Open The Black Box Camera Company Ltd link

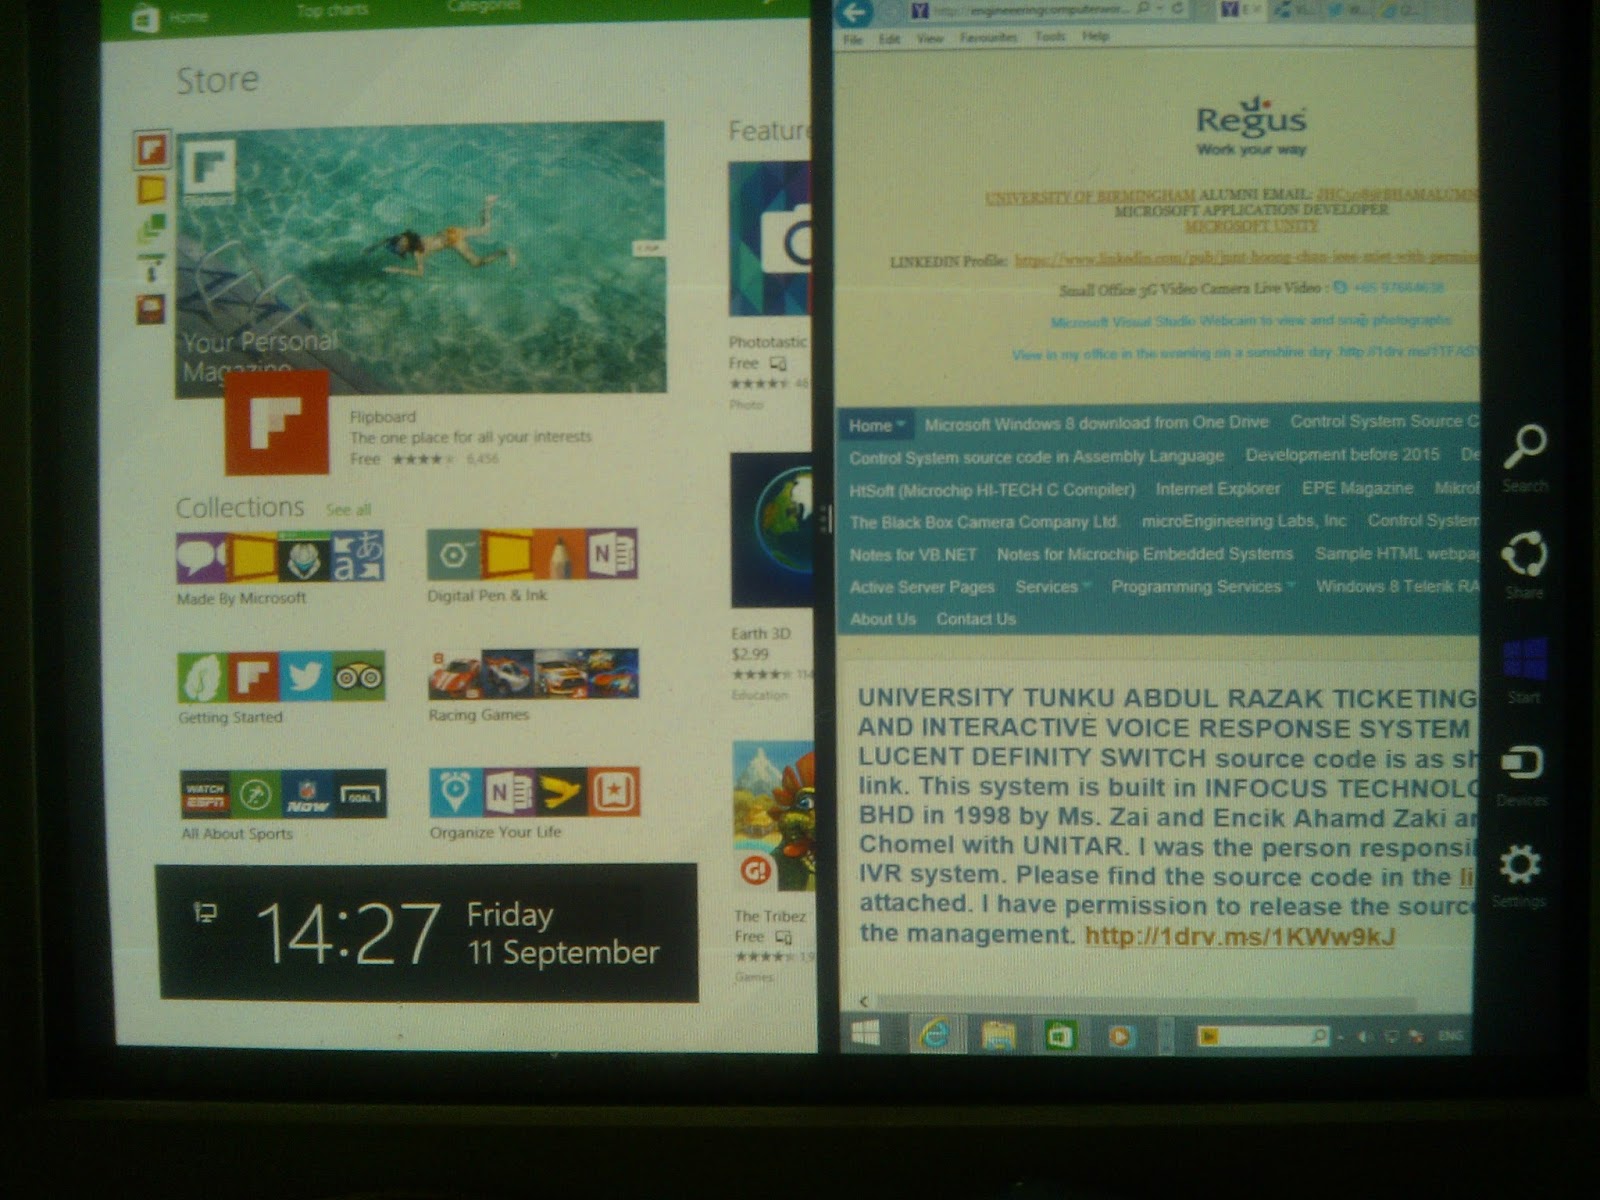(x=984, y=522)
